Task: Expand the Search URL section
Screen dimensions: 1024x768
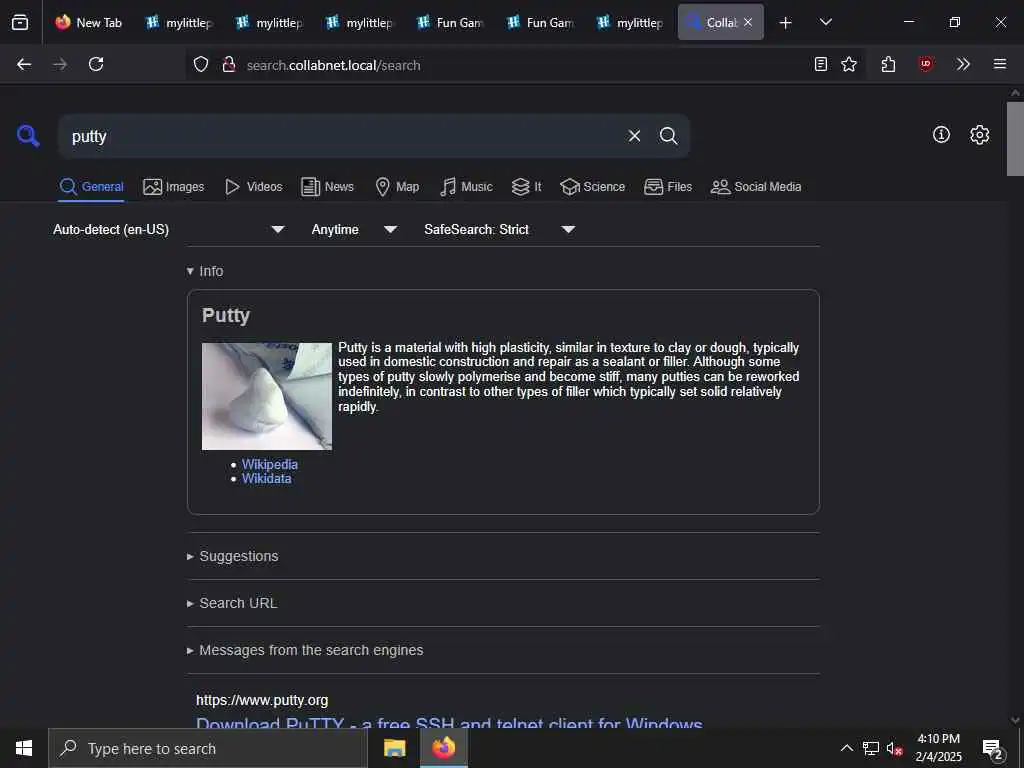Action: coord(232,603)
